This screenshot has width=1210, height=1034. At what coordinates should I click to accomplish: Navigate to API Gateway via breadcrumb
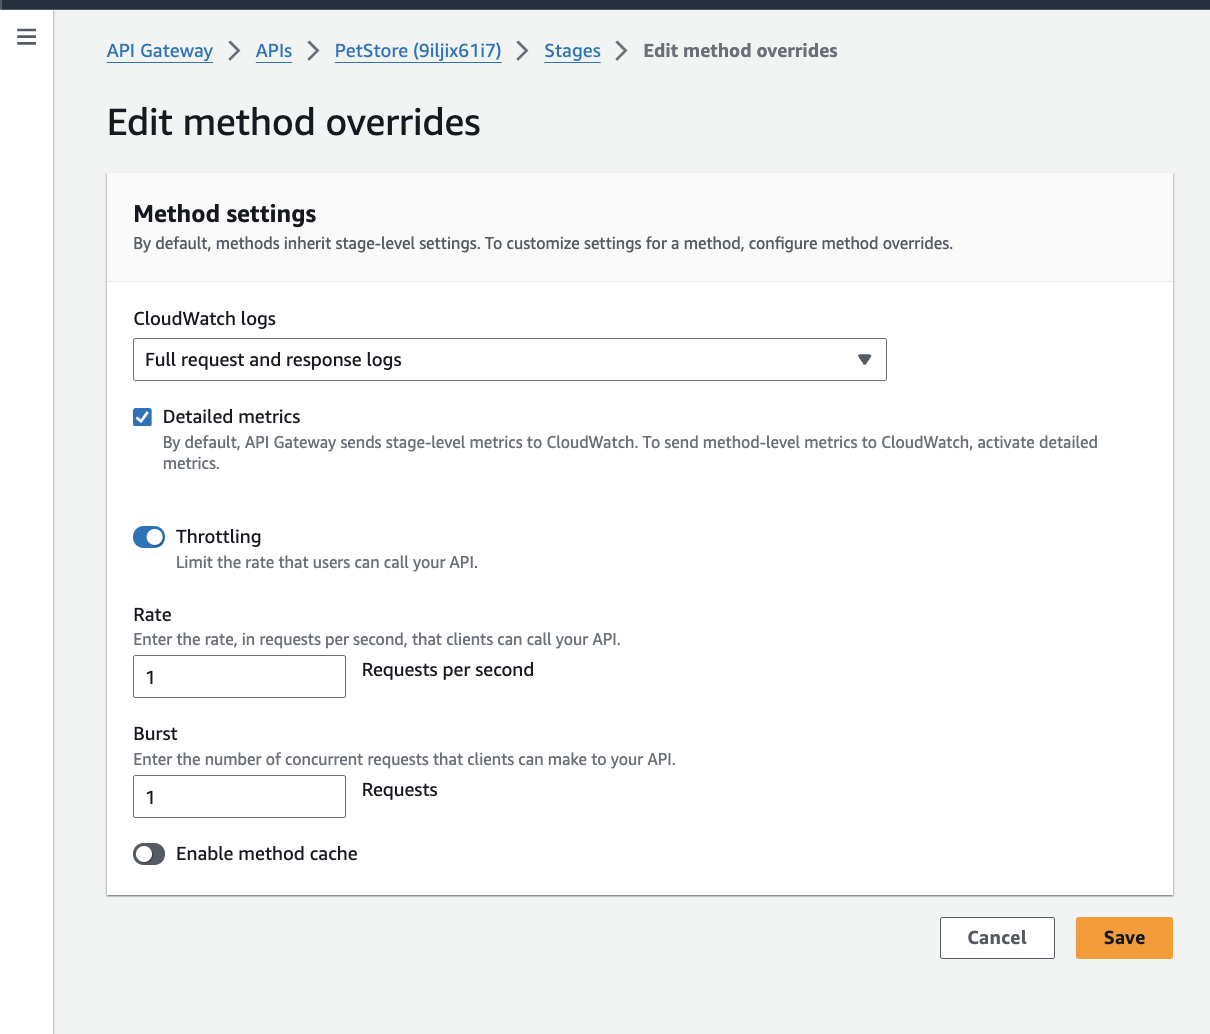point(159,50)
